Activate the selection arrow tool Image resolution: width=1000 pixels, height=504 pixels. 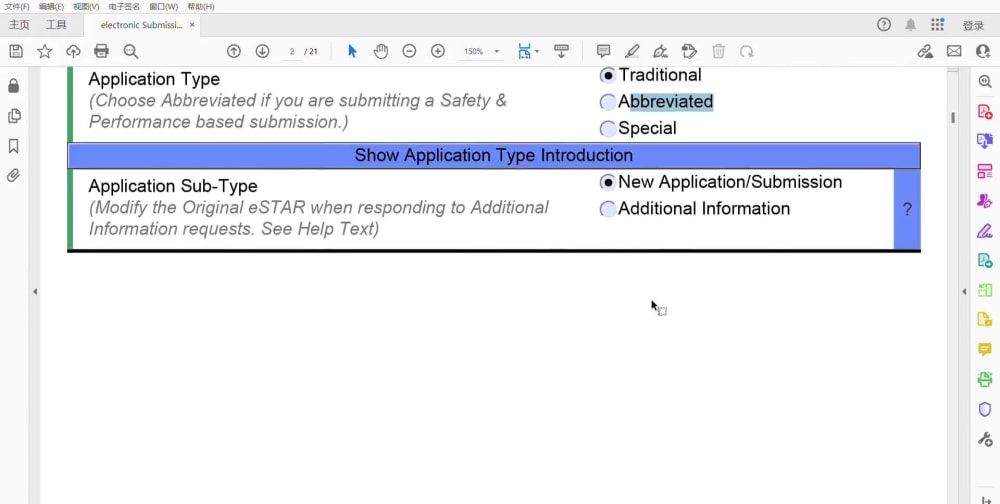pyautogui.click(x=352, y=51)
